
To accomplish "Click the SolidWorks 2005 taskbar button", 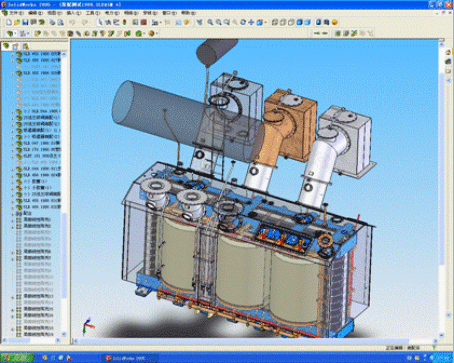I will click(x=128, y=358).
